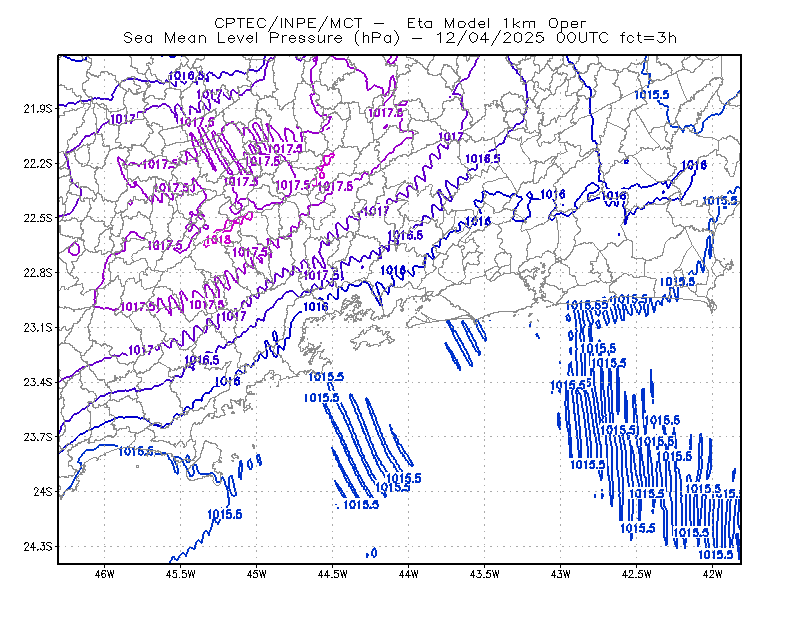800x618 pixels.
Task: Select the 24.3S latitude axis label
Action: pos(38,547)
